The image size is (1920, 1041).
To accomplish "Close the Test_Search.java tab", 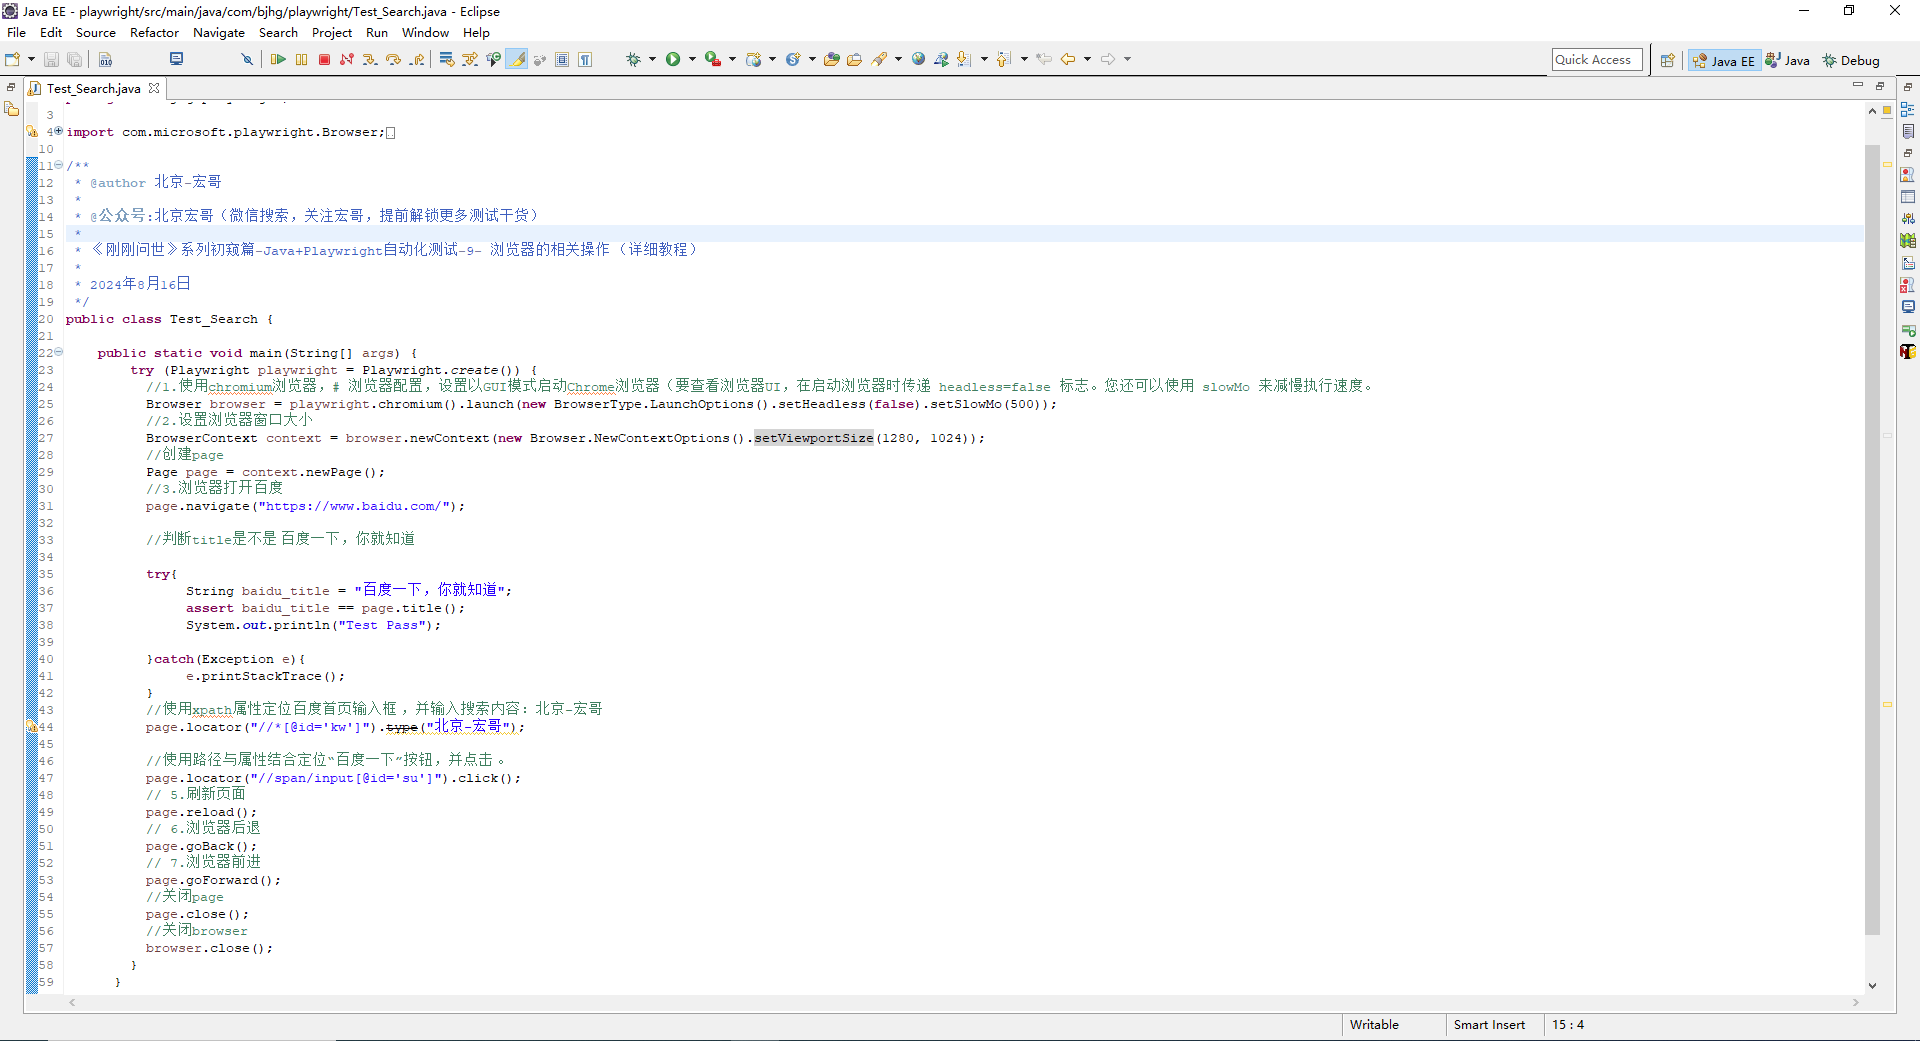I will [154, 88].
